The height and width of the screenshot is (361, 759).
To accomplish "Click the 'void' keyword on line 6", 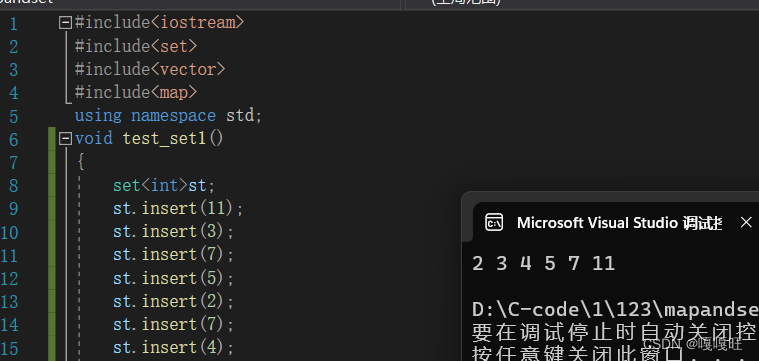I will [94, 139].
